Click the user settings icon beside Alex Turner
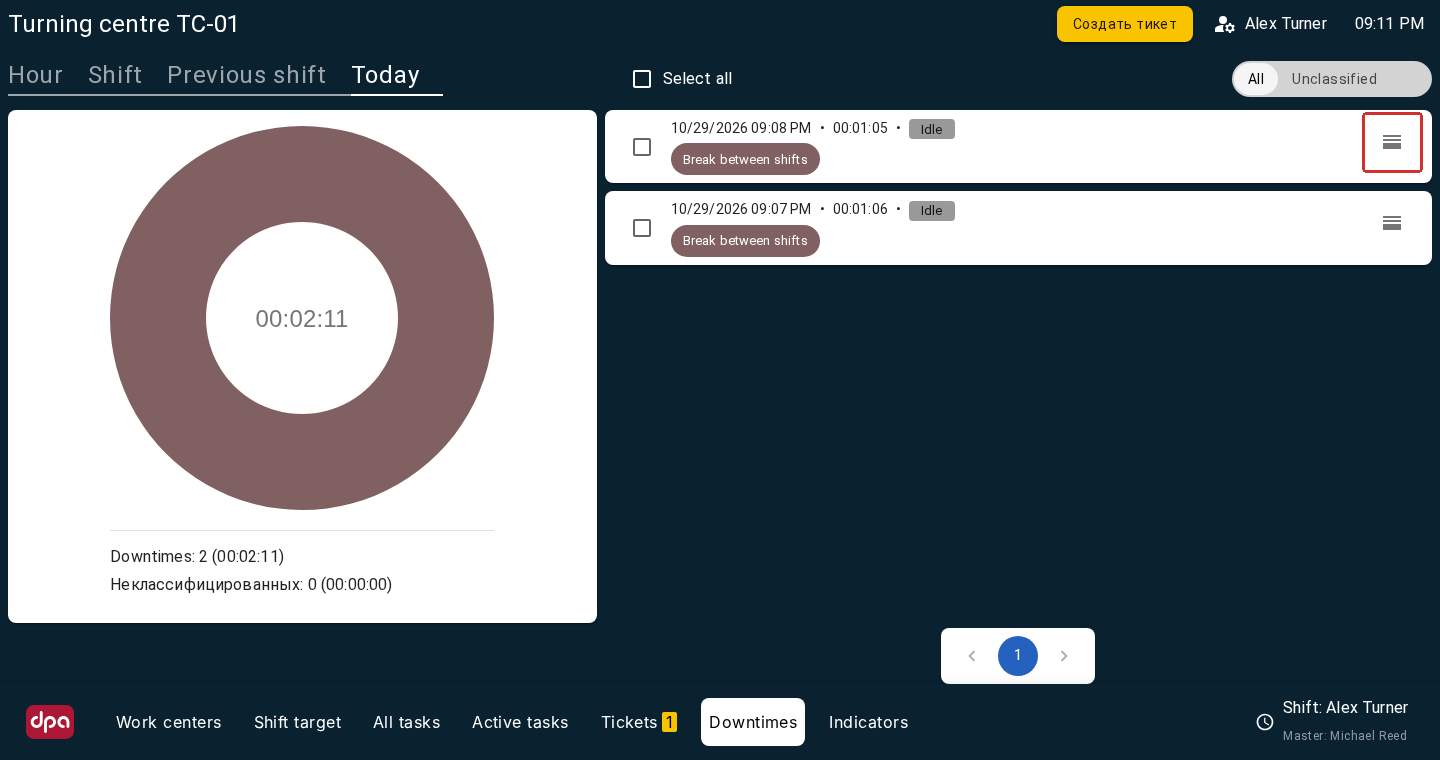 [x=1224, y=24]
